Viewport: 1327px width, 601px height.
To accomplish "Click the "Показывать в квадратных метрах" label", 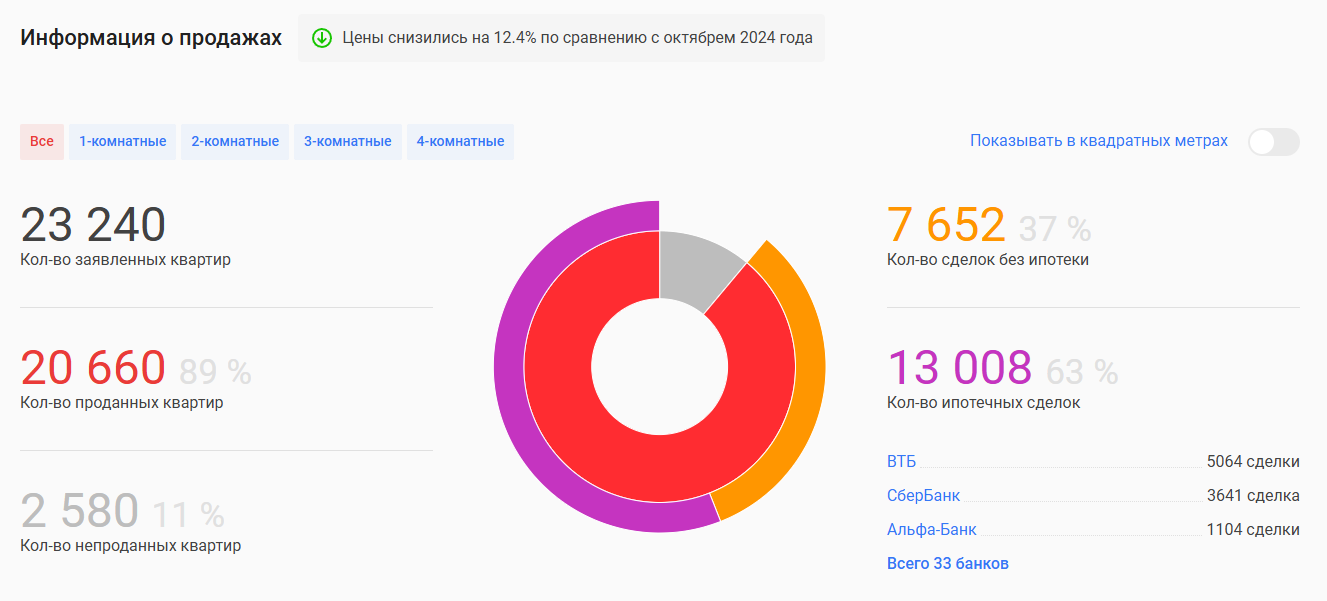I will [x=1099, y=141].
